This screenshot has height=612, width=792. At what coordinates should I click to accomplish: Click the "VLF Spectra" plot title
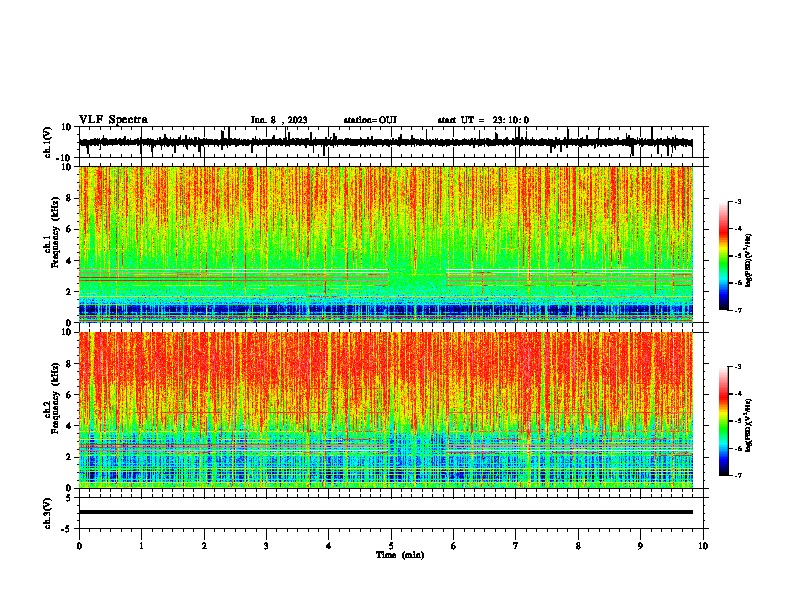pos(113,120)
